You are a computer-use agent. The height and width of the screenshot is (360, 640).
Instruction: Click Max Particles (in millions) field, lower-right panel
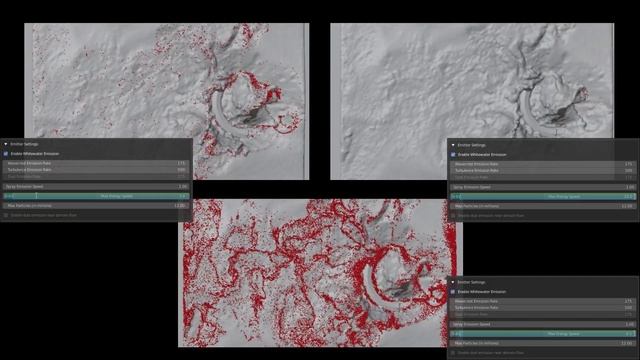pos(543,343)
